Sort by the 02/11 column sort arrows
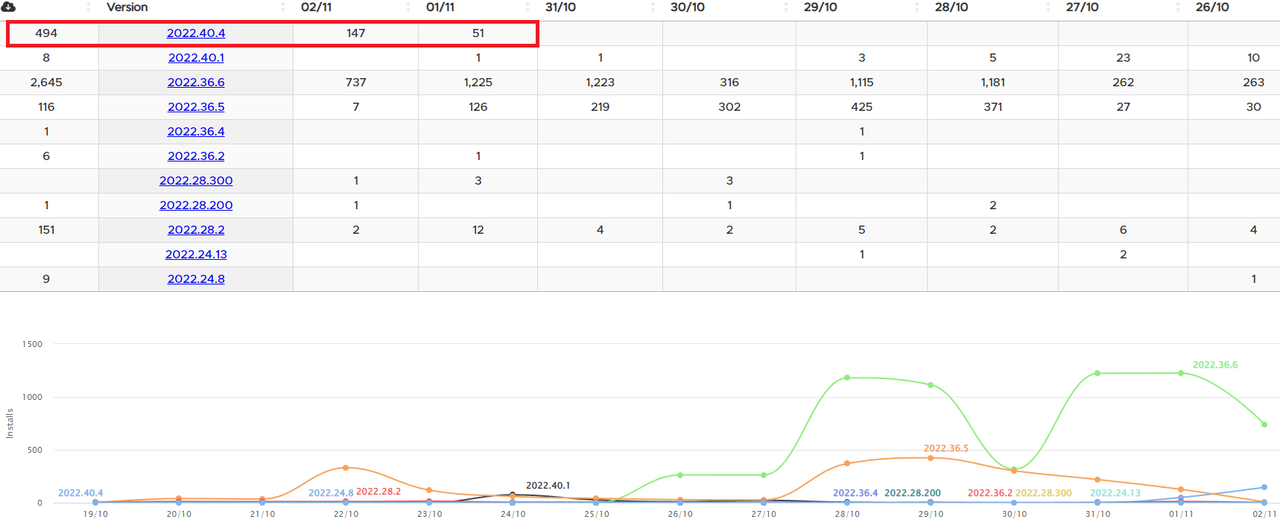 tap(408, 7)
